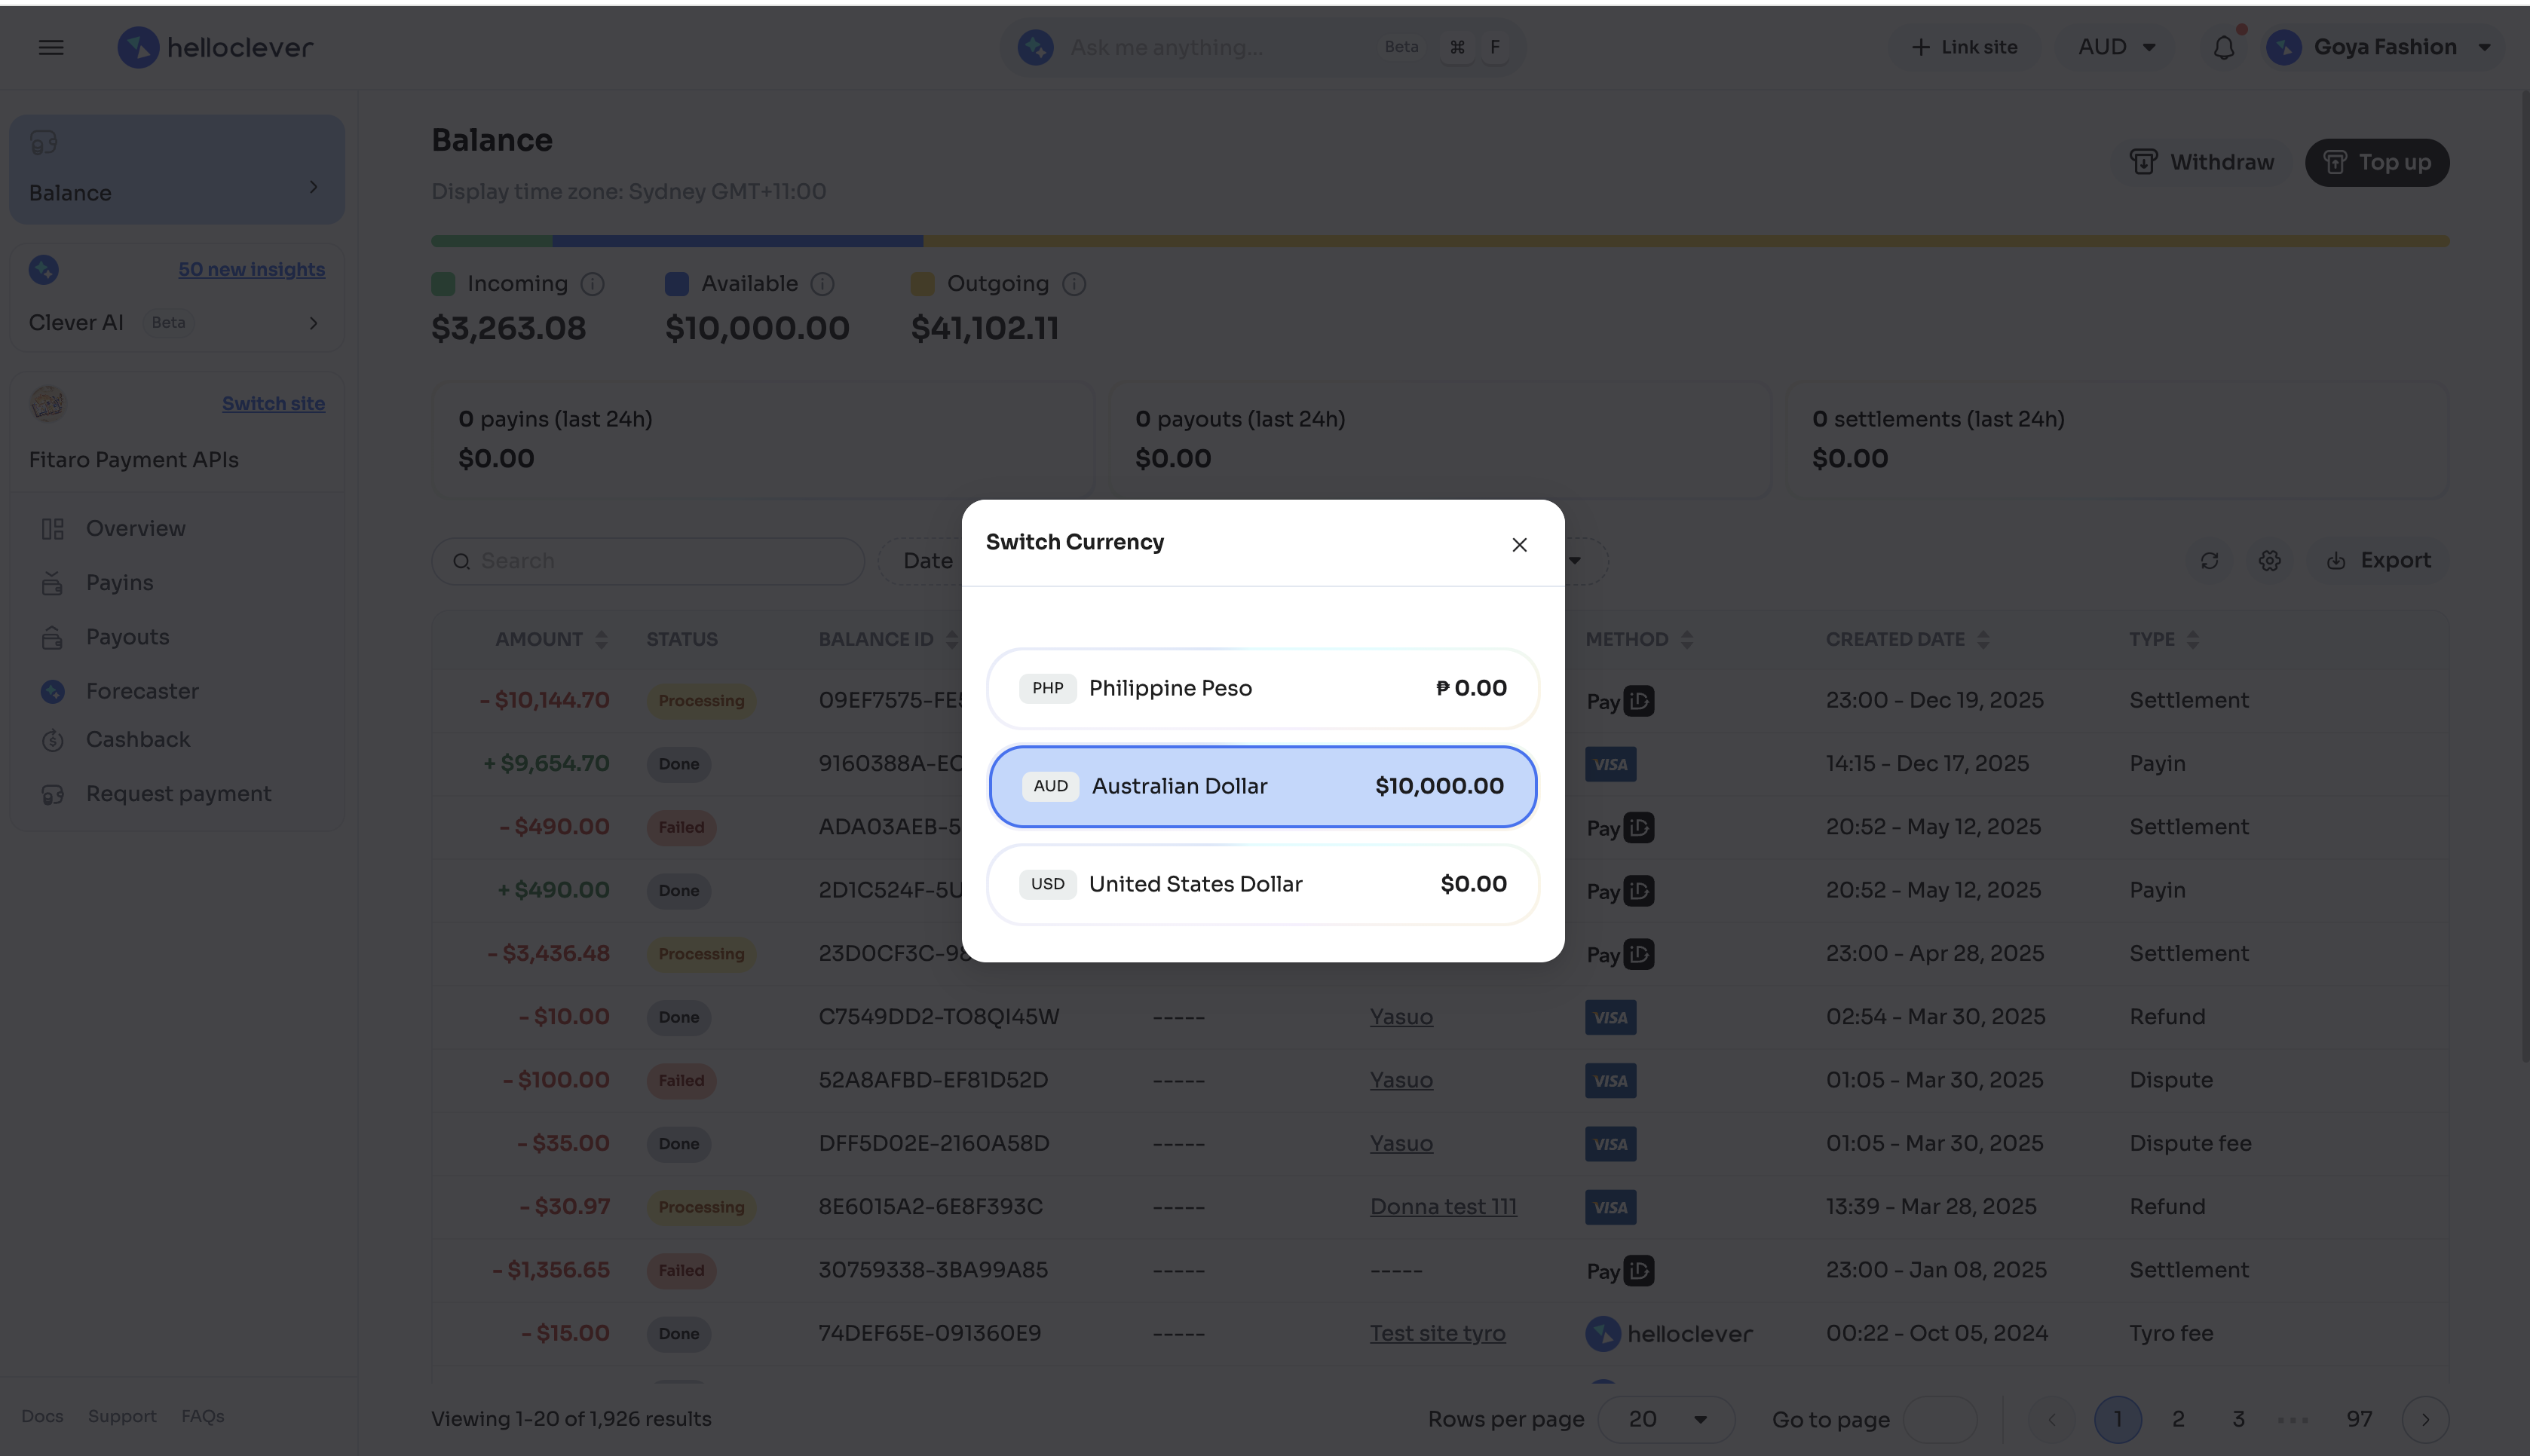Click the Switch site link
Viewport: 2530px width, 1456px height.
[273, 403]
